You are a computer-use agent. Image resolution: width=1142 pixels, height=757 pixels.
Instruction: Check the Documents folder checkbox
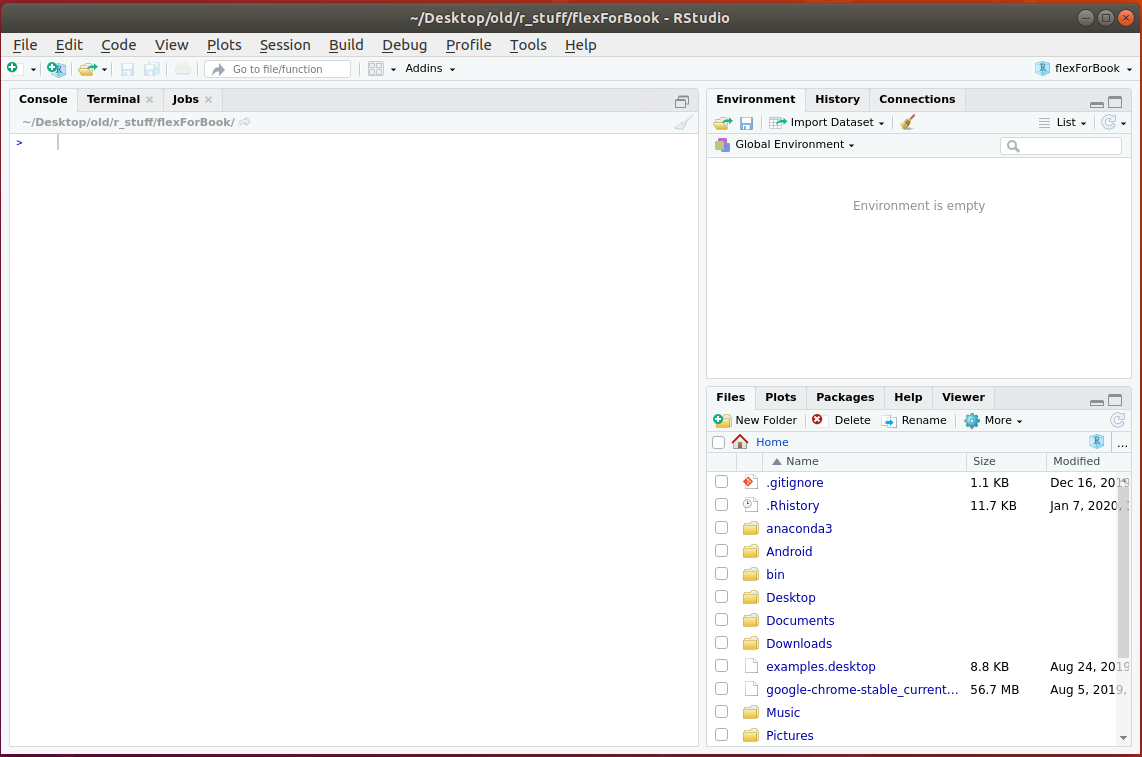point(721,619)
